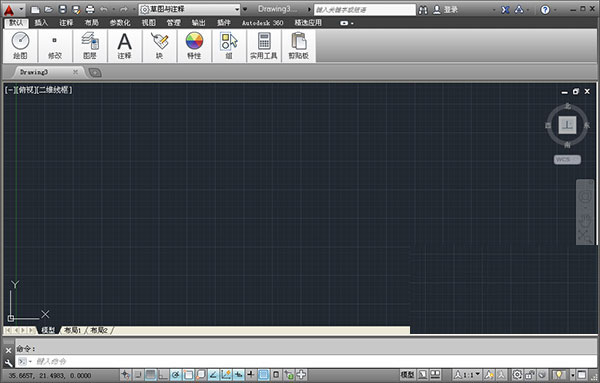Toggle Ortho Mode in status bar

coord(163,375)
